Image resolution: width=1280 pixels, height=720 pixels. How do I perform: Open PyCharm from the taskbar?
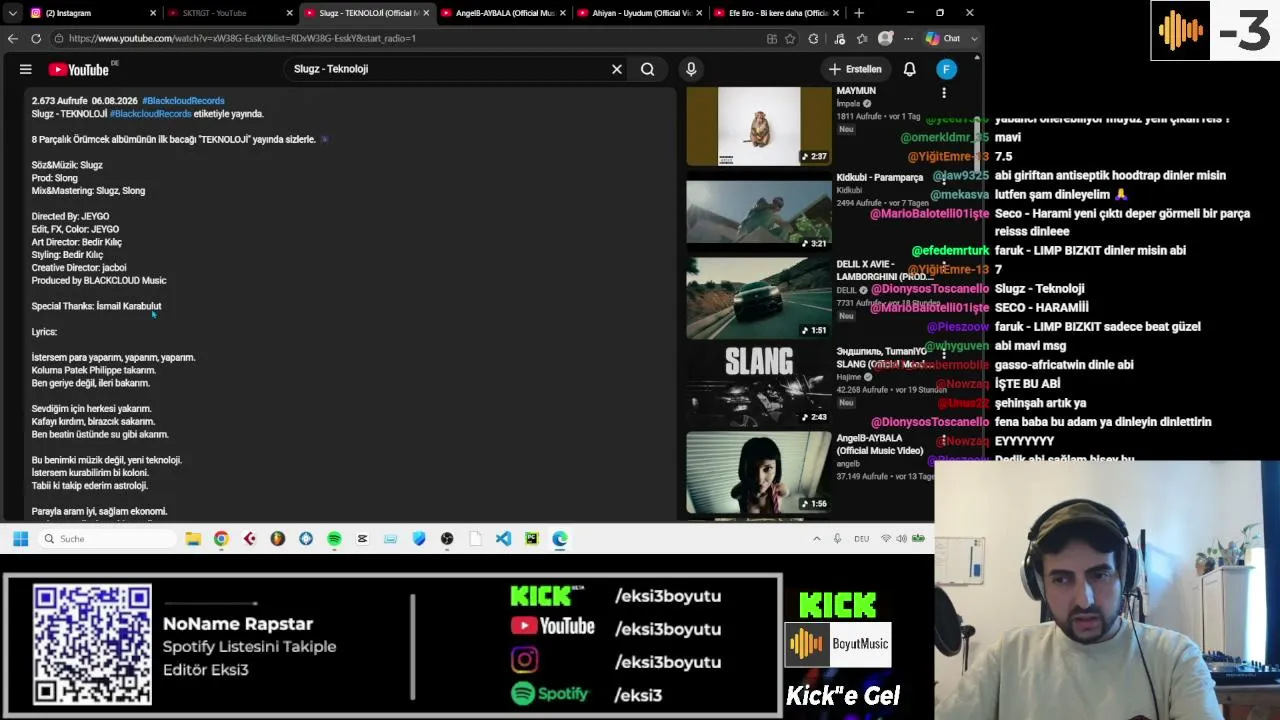531,539
